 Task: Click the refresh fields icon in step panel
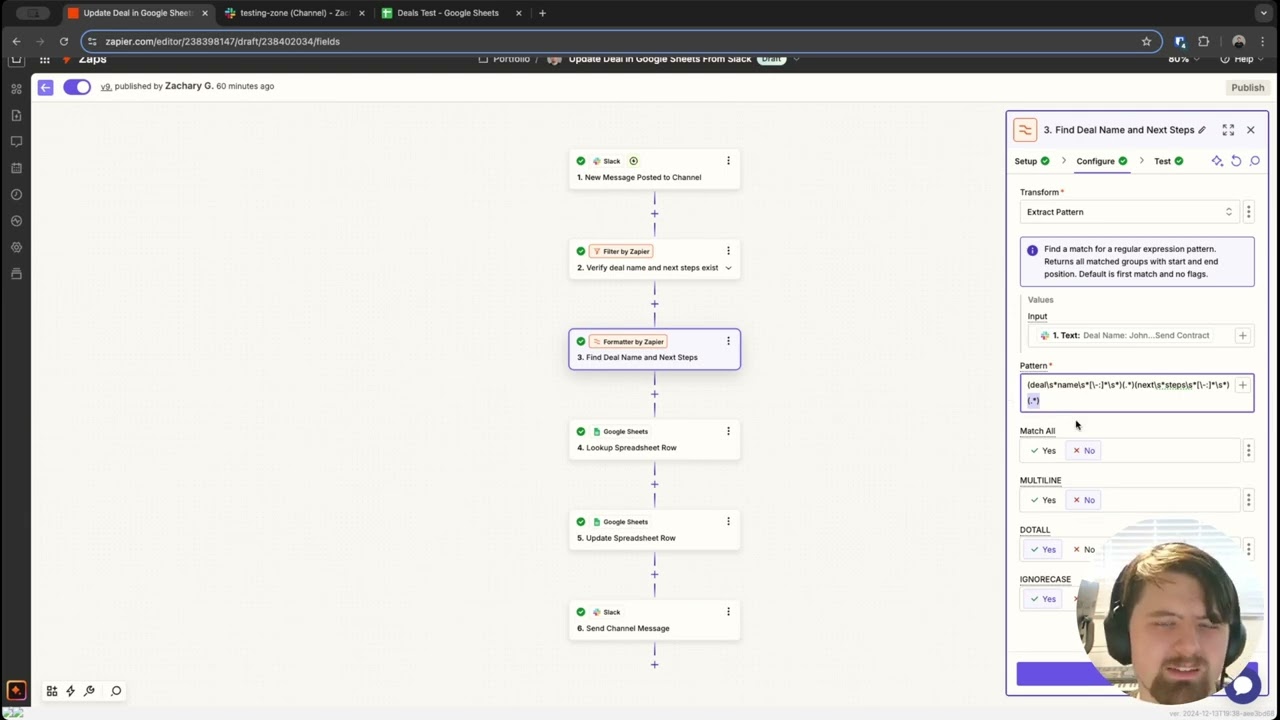coord(1236,161)
